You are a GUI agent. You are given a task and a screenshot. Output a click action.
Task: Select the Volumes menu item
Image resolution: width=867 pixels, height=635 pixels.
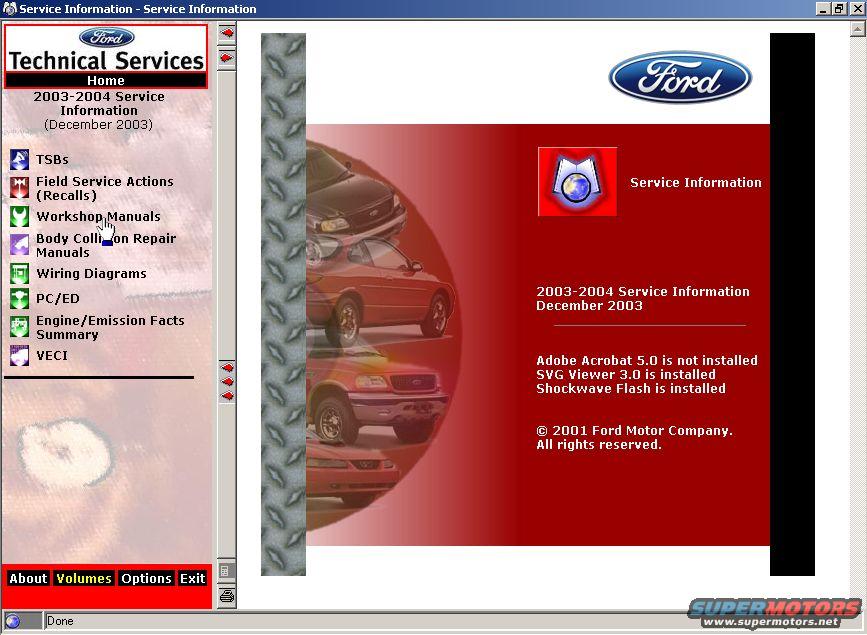[84, 578]
